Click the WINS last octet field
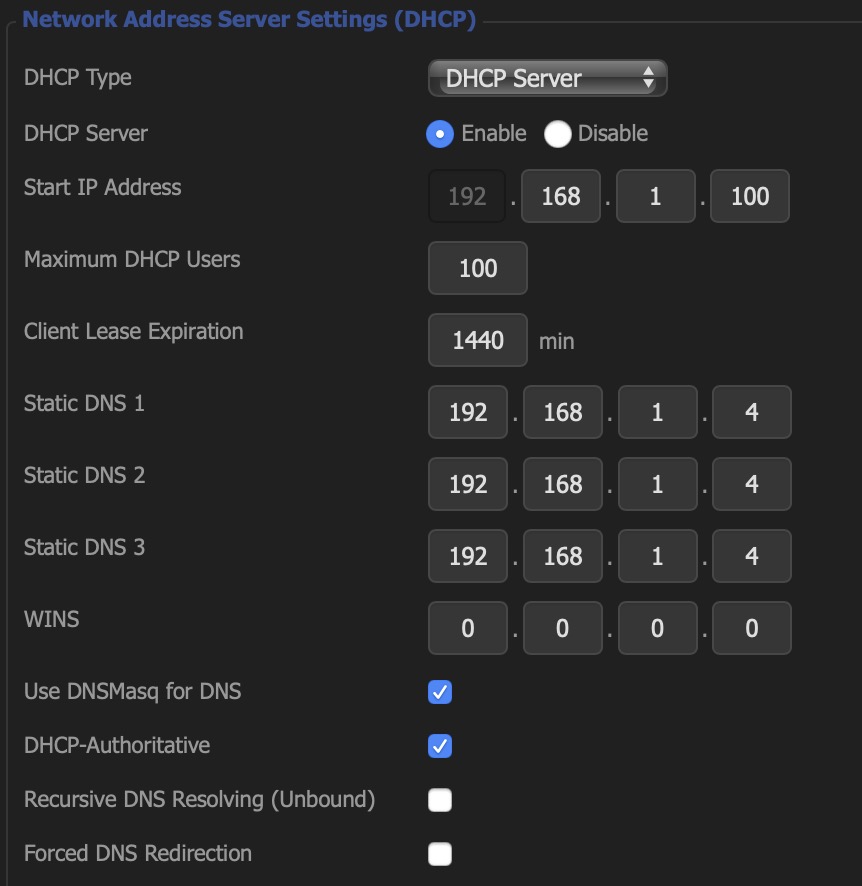 pos(752,628)
